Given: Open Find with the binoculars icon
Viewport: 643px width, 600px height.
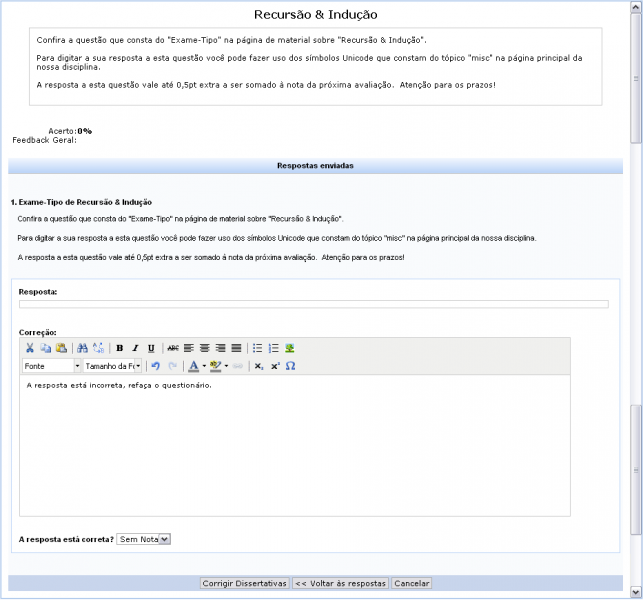Looking at the screenshot, I should pyautogui.click(x=82, y=348).
